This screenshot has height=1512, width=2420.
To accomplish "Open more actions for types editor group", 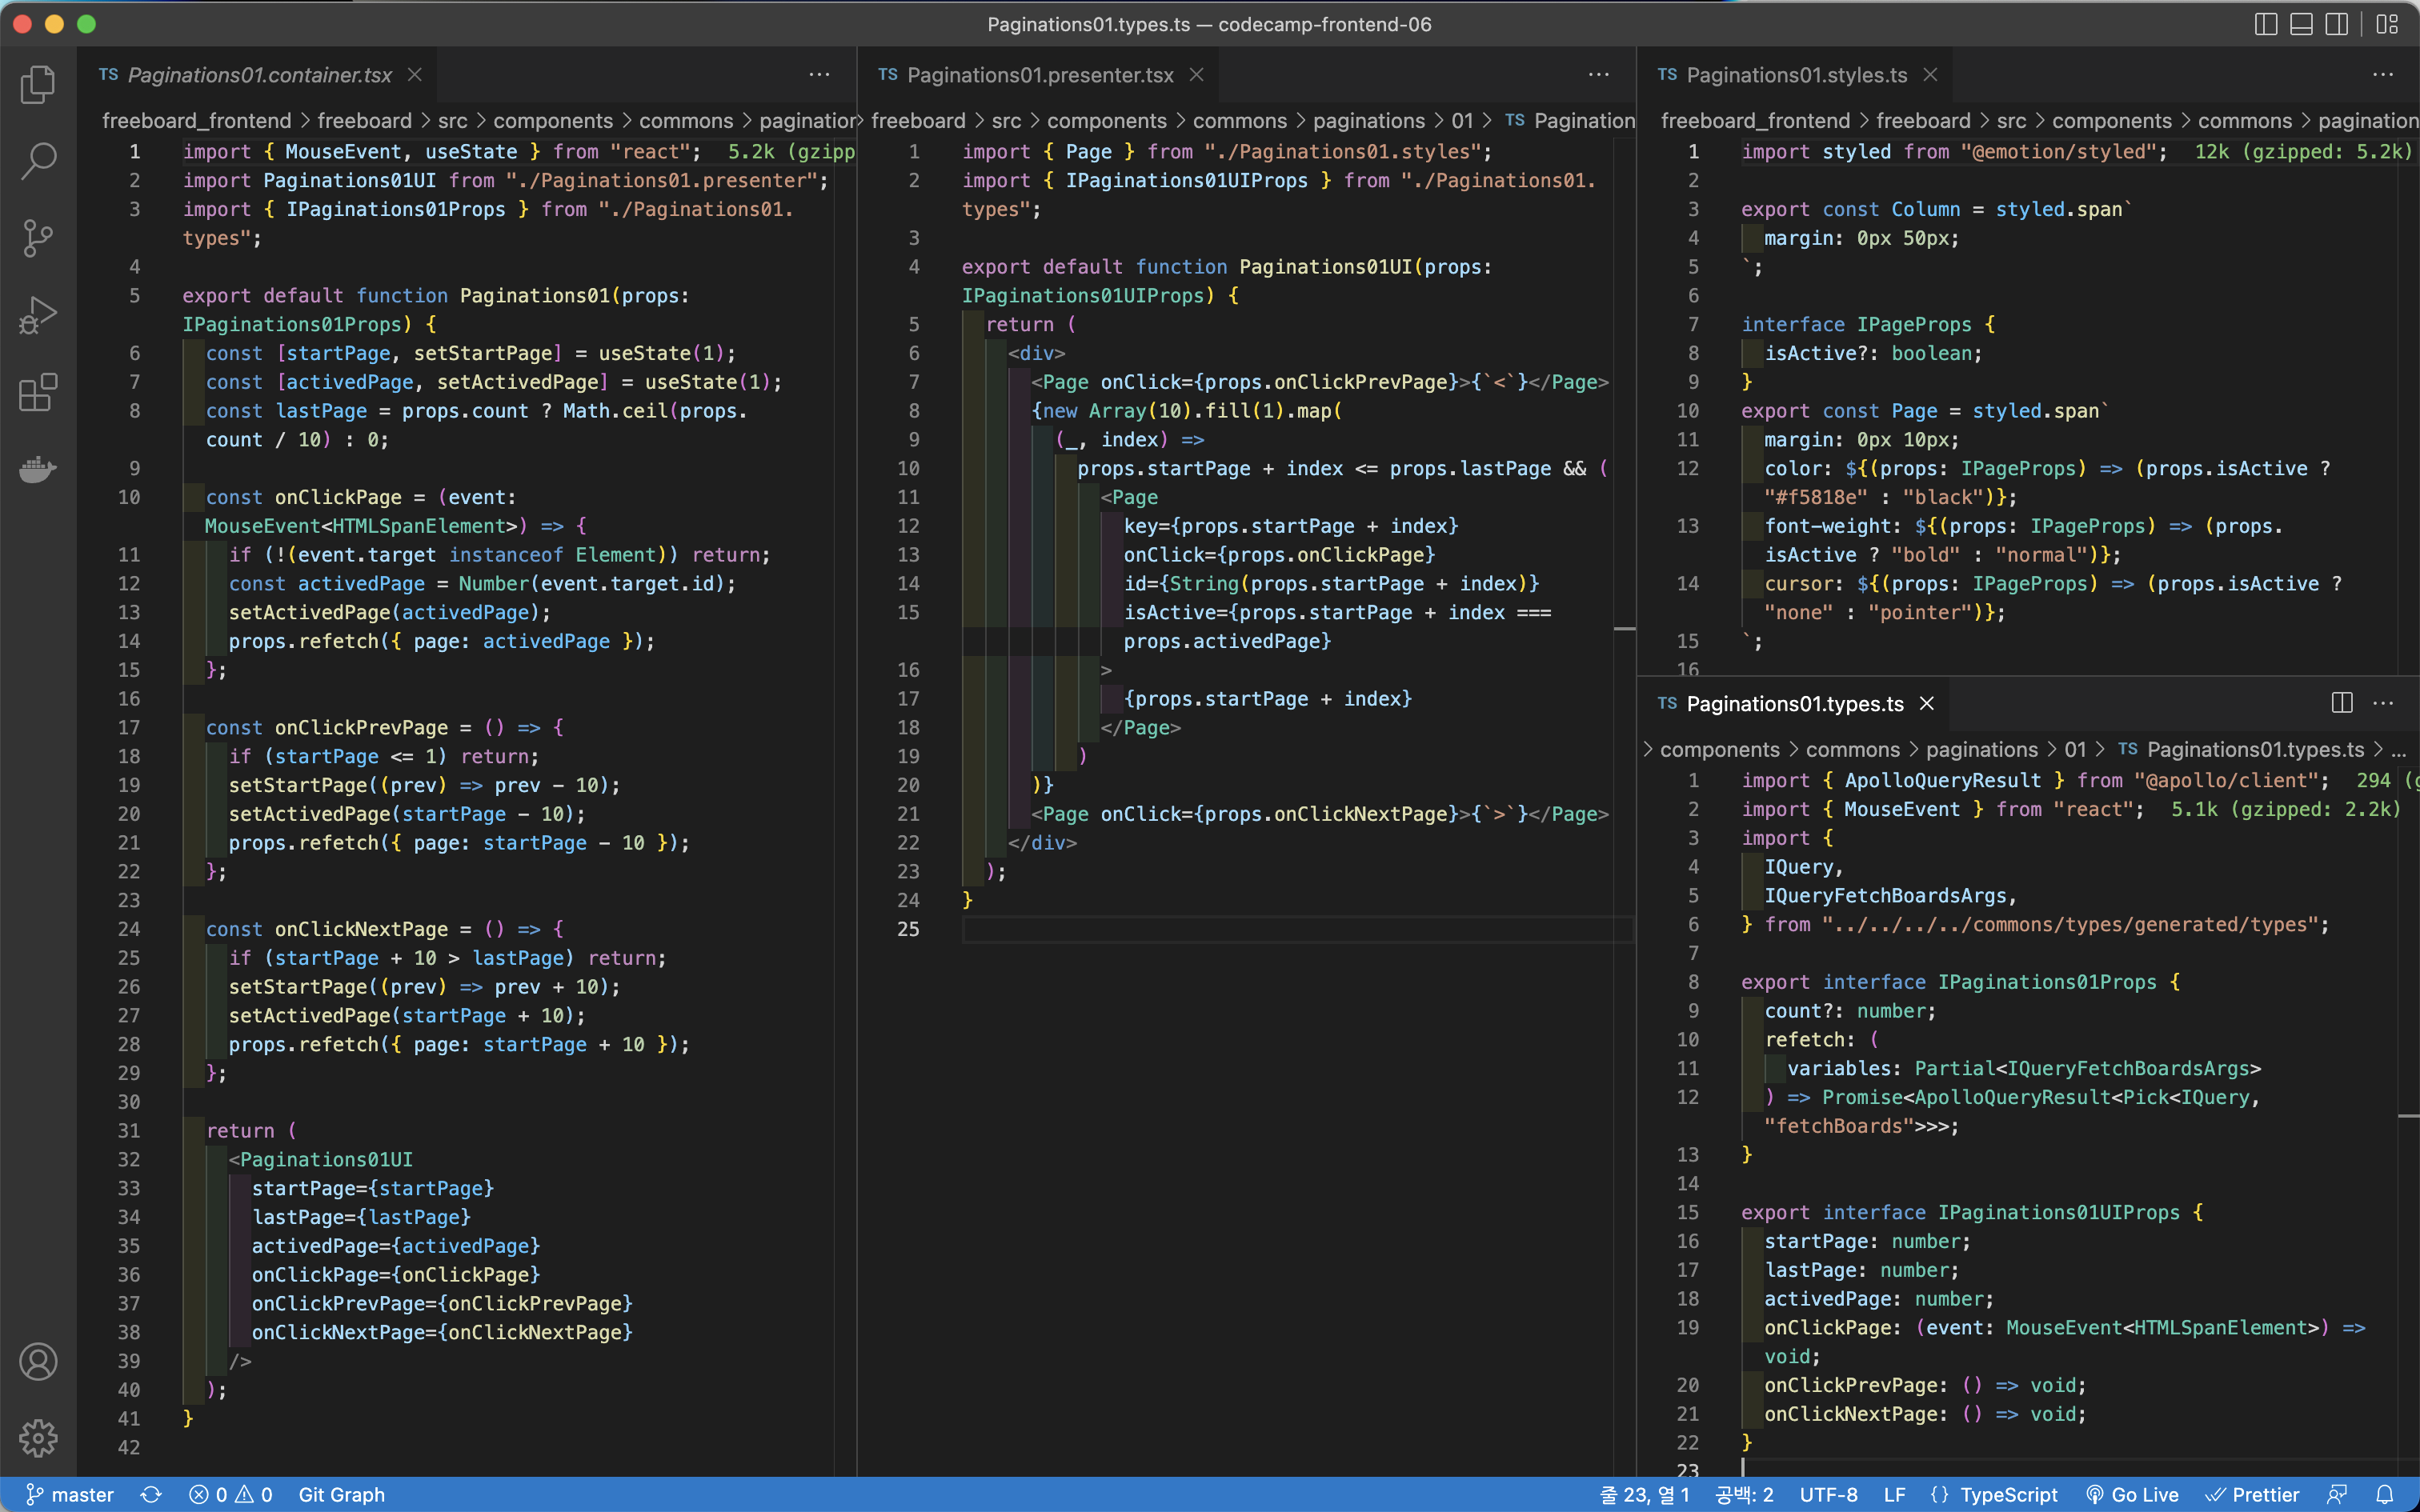I will [x=2383, y=704].
